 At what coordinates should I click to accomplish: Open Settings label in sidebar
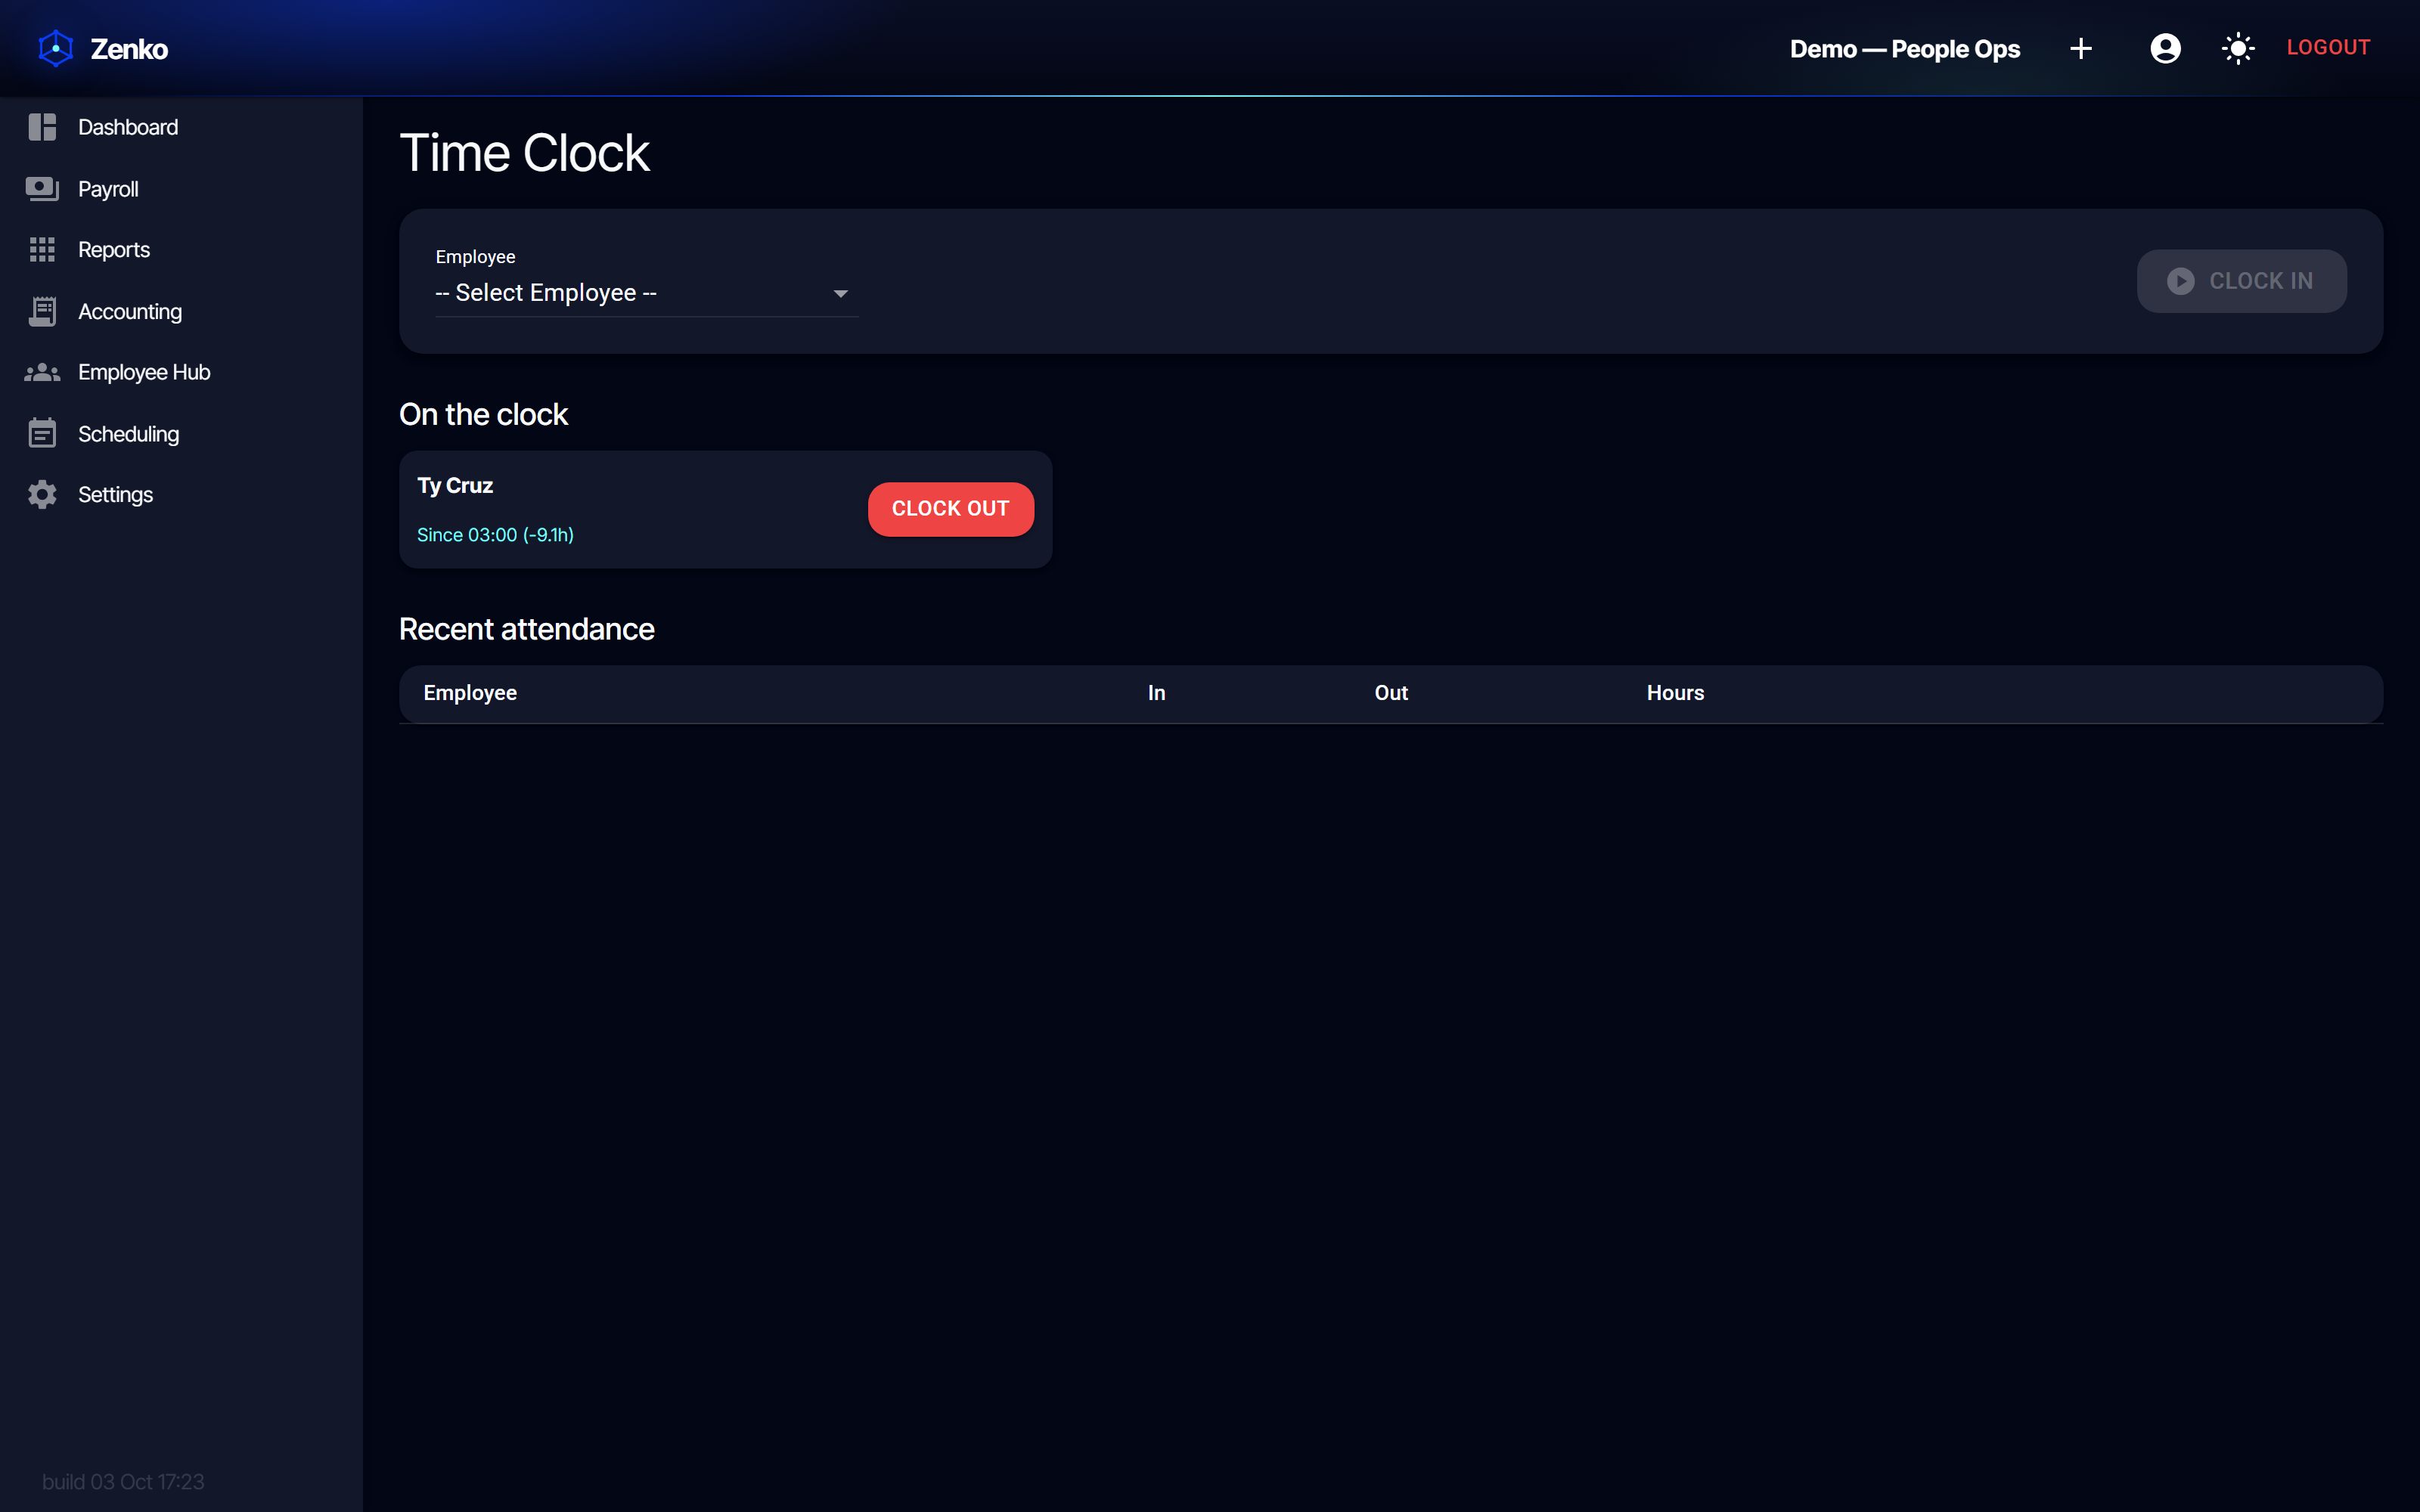tap(115, 495)
